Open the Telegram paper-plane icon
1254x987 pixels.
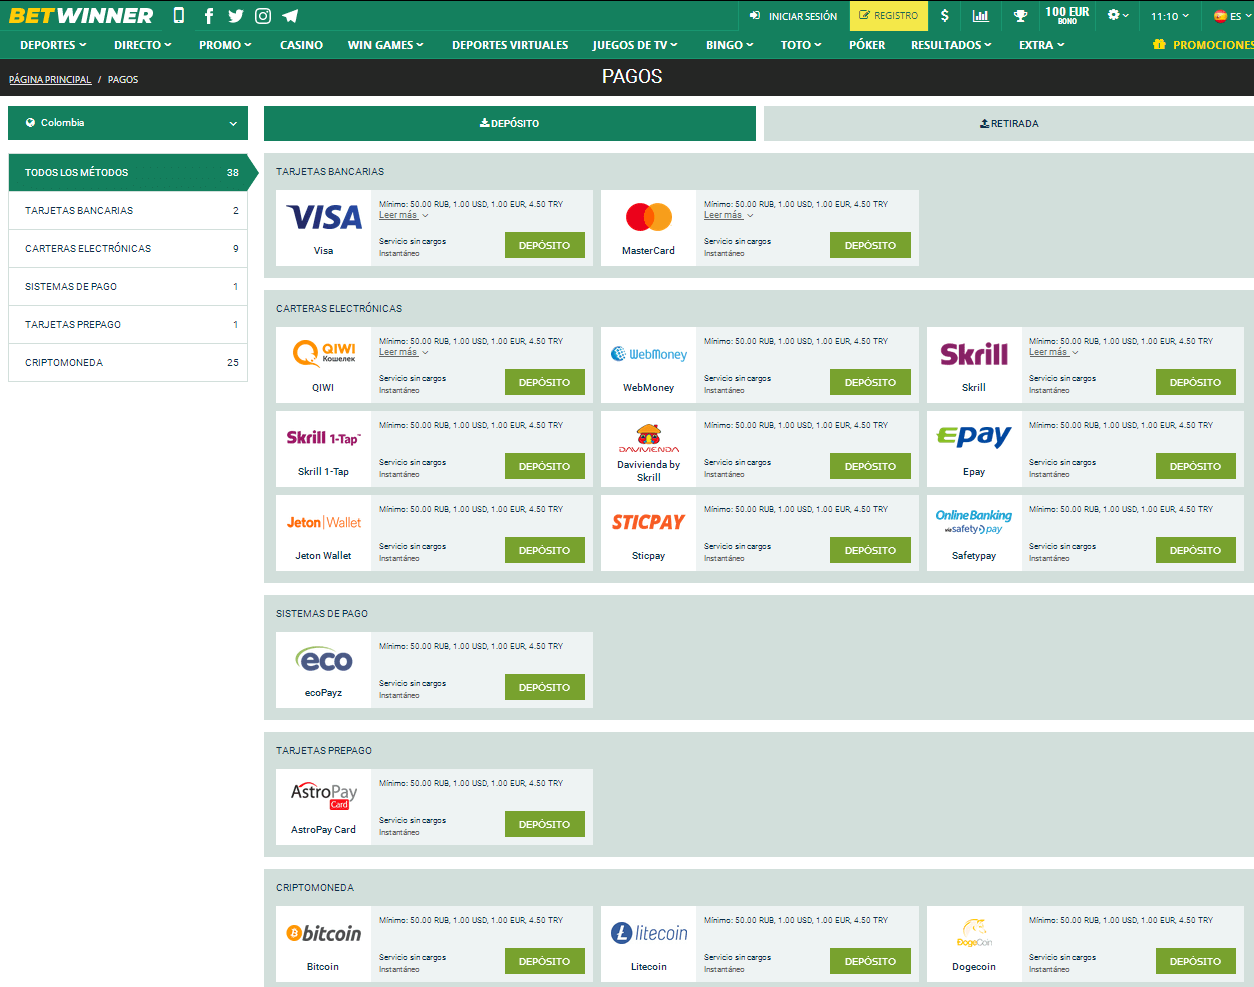click(290, 16)
